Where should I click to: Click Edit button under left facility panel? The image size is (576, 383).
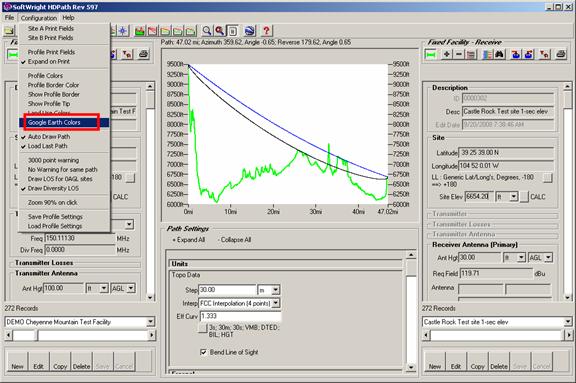point(39,361)
